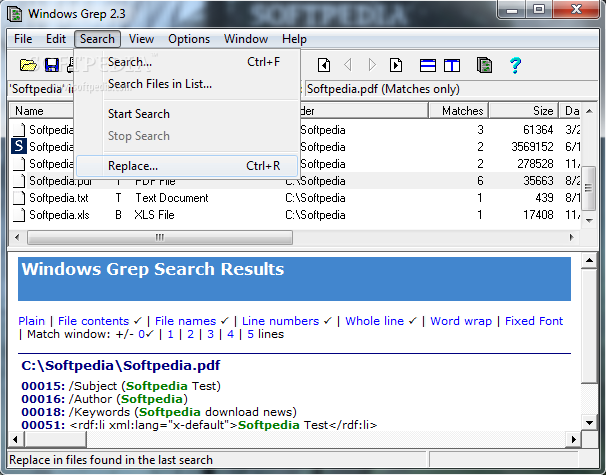Click the file icon of Softpedia.xls

point(19,215)
